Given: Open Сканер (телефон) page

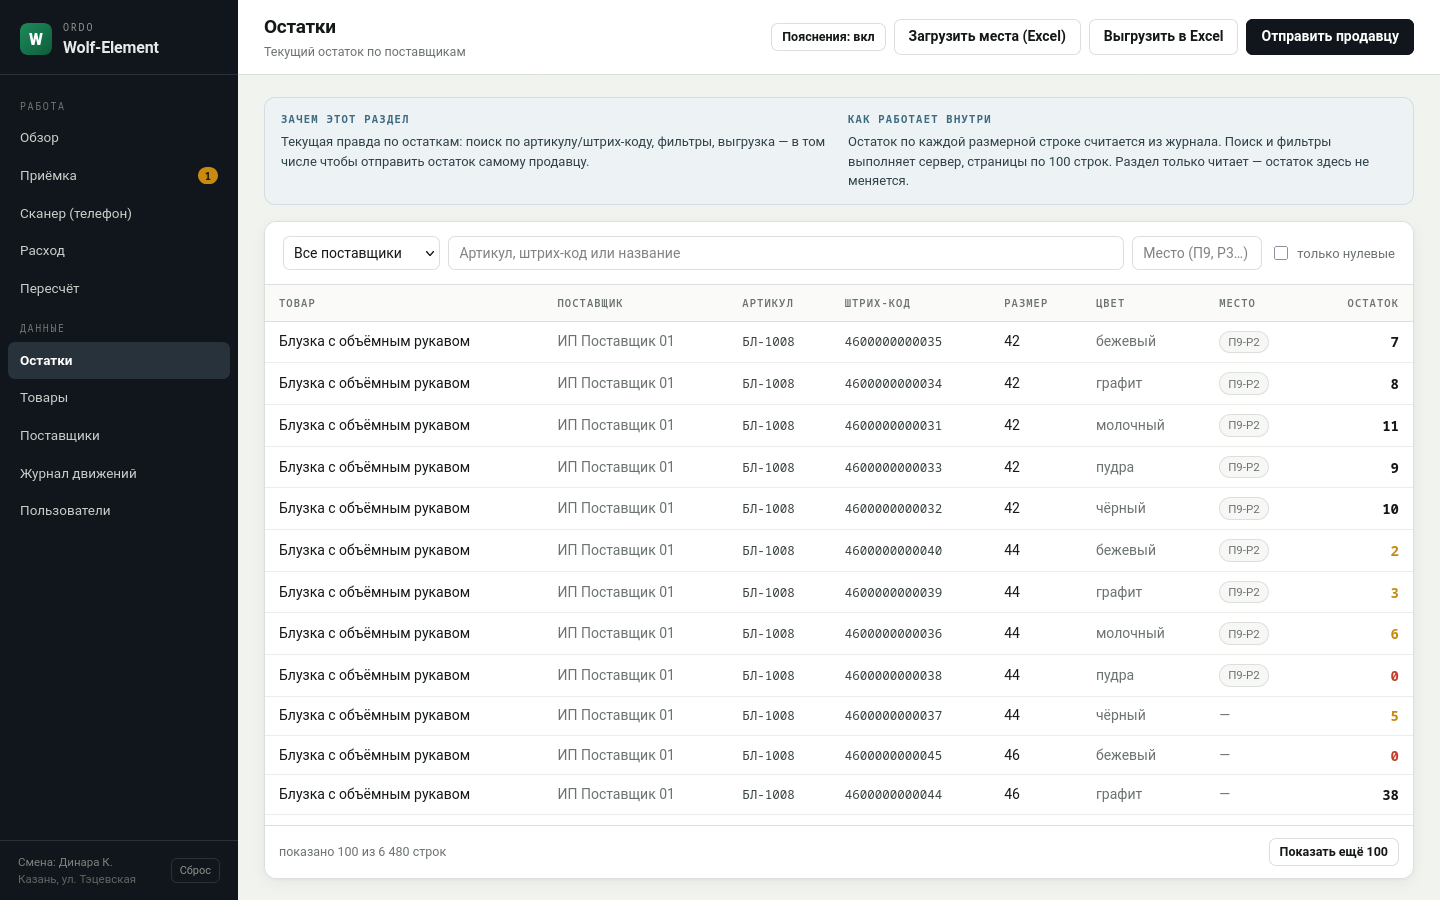Looking at the screenshot, I should coord(119,213).
